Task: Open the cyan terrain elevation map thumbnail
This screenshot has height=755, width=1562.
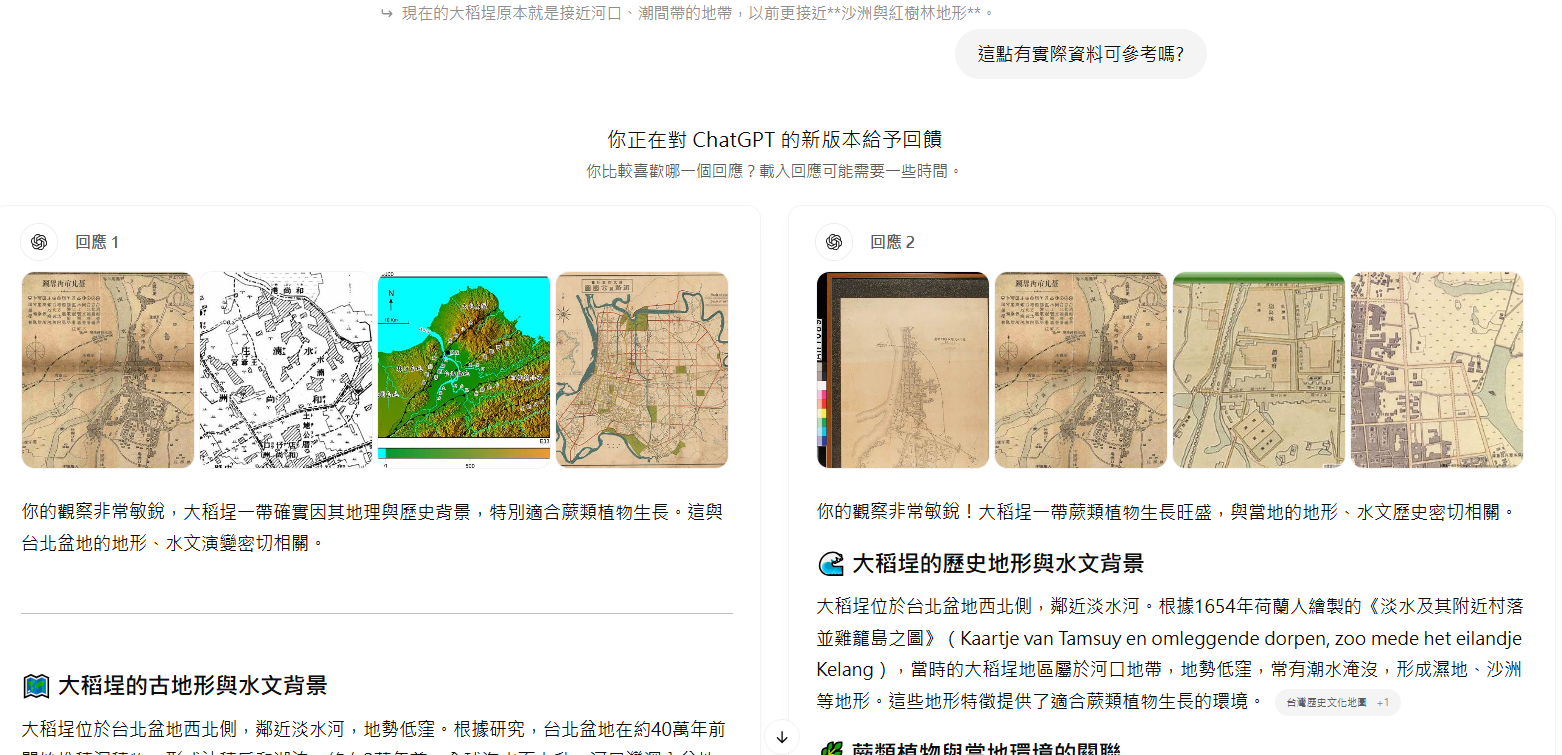Action: tap(464, 370)
